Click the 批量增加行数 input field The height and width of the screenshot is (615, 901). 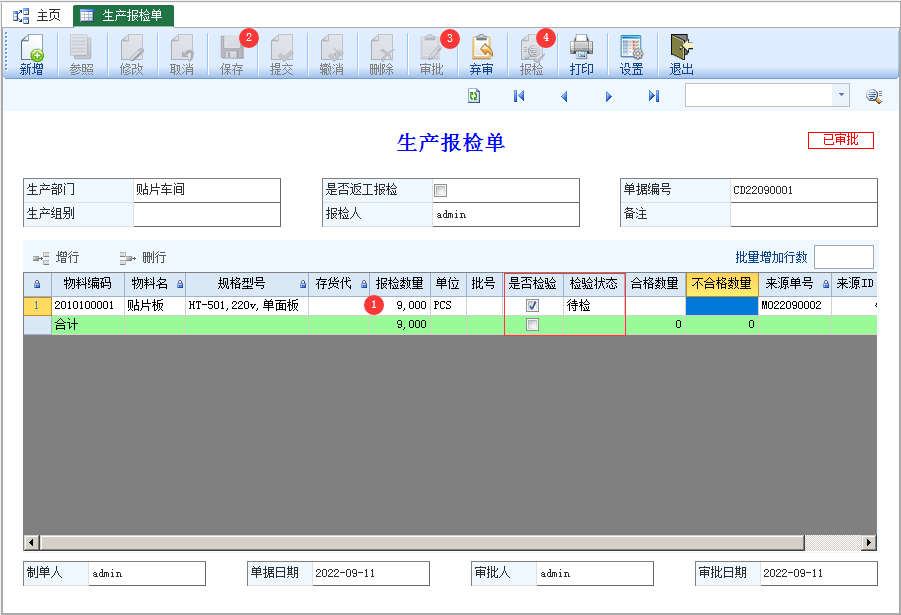coord(844,257)
